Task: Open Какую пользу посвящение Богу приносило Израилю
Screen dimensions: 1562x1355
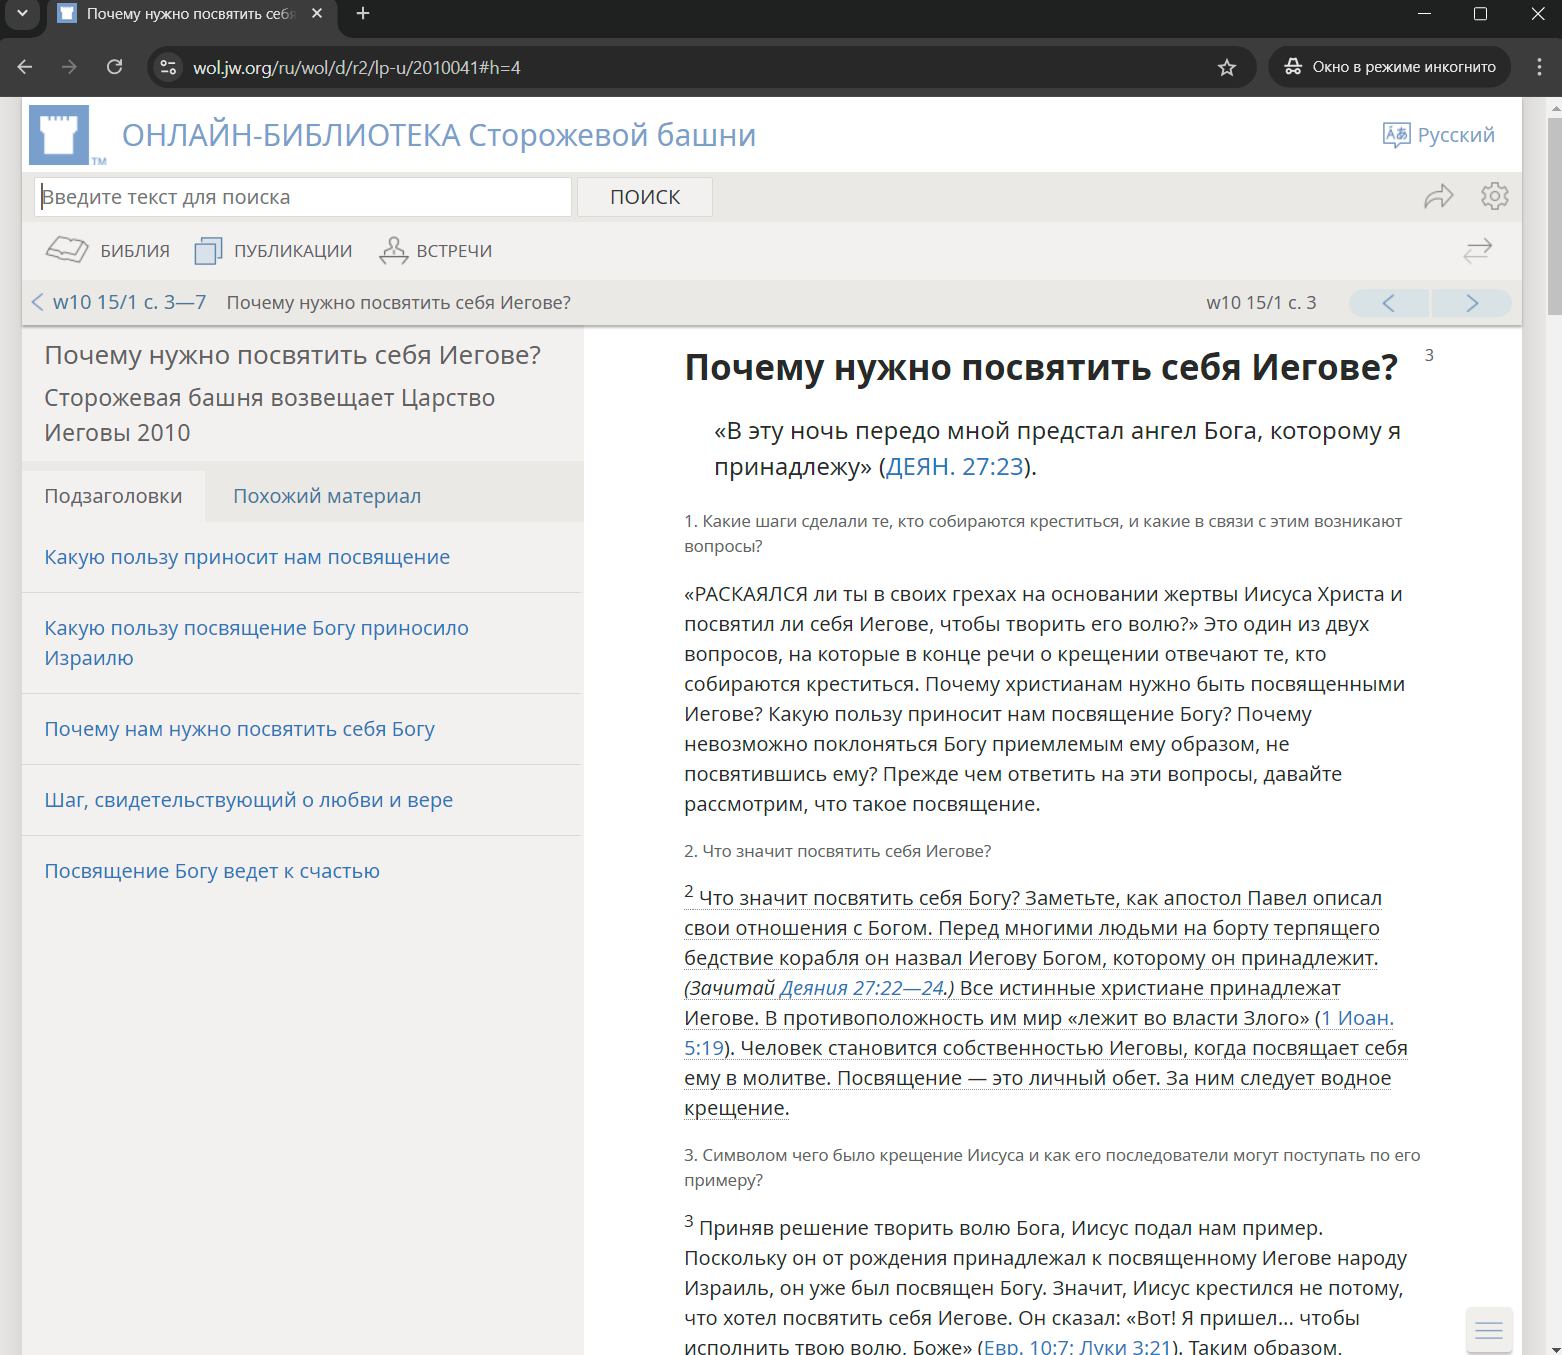Action: tap(256, 643)
